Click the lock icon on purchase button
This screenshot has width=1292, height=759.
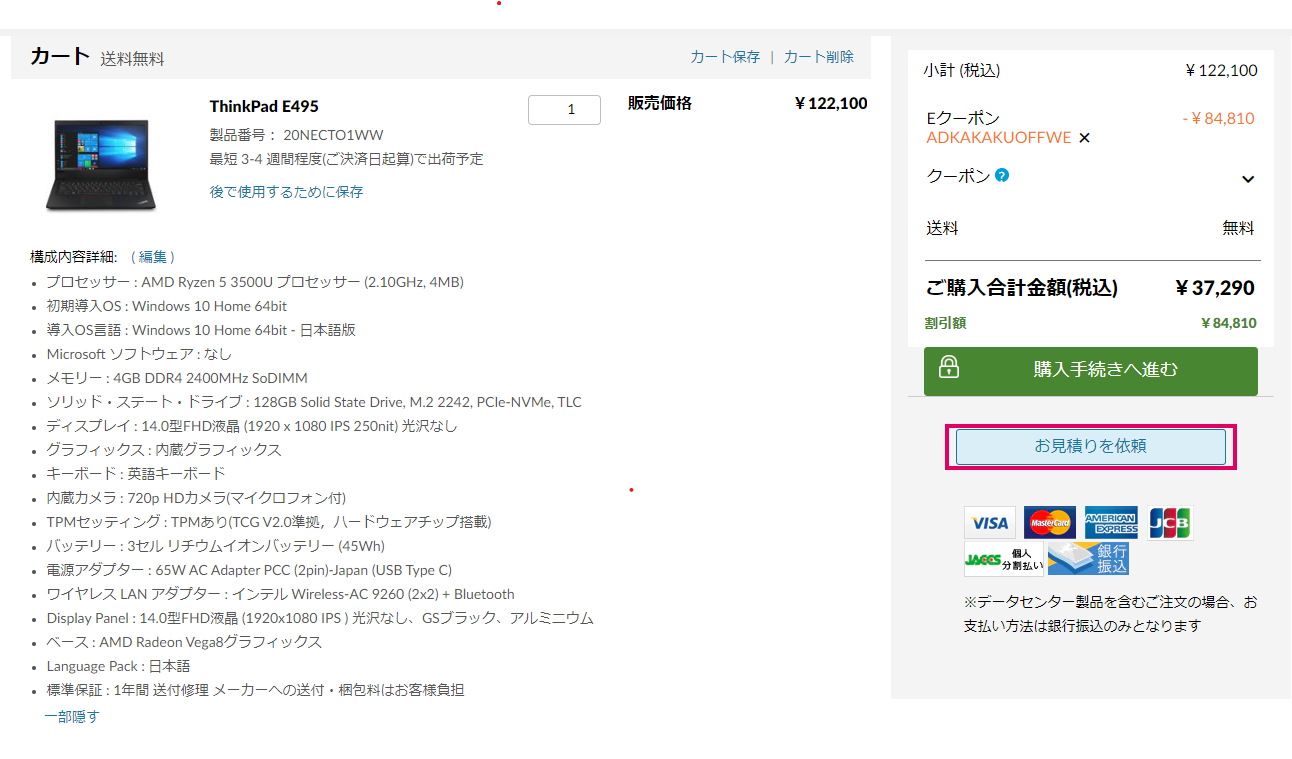(x=949, y=366)
